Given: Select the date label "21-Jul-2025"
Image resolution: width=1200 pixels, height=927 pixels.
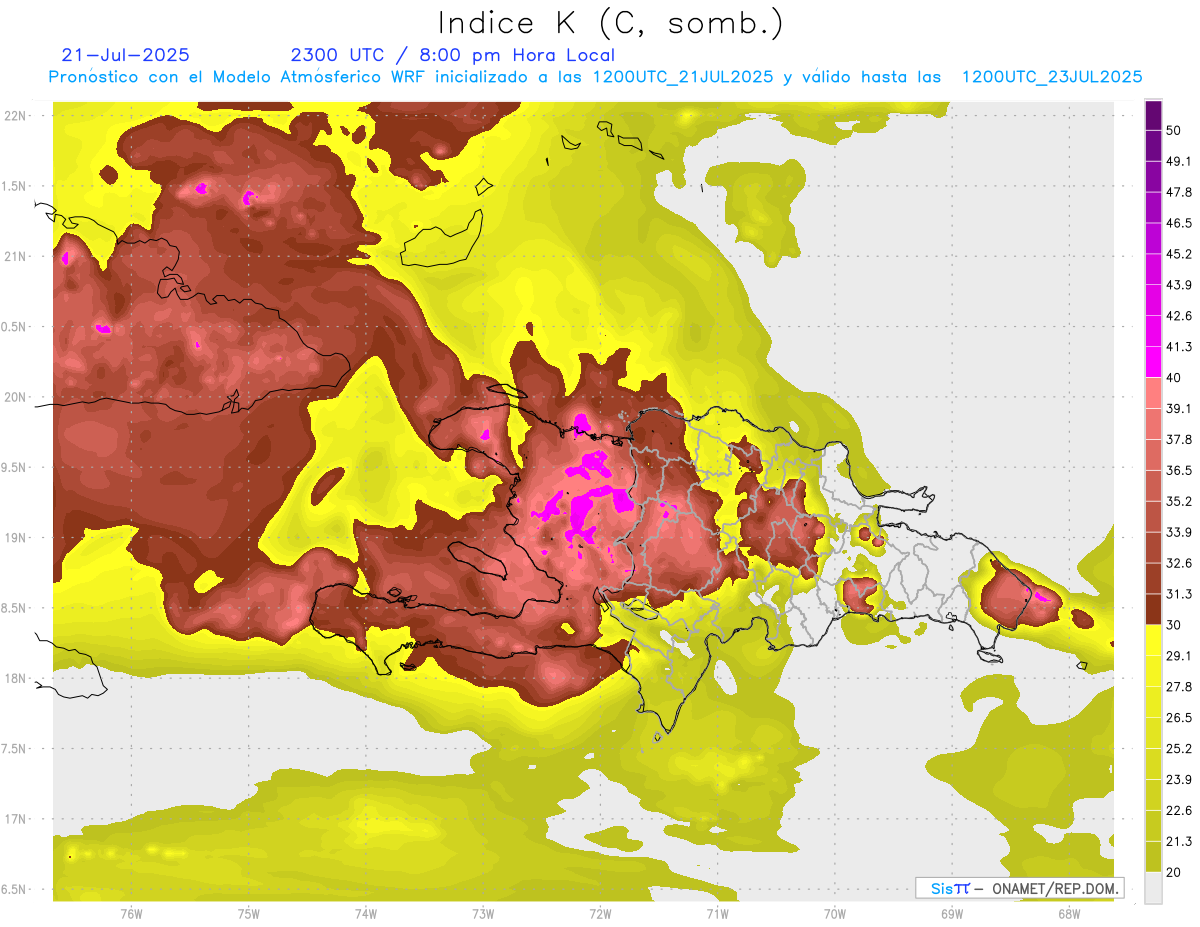Looking at the screenshot, I should coord(125,55).
